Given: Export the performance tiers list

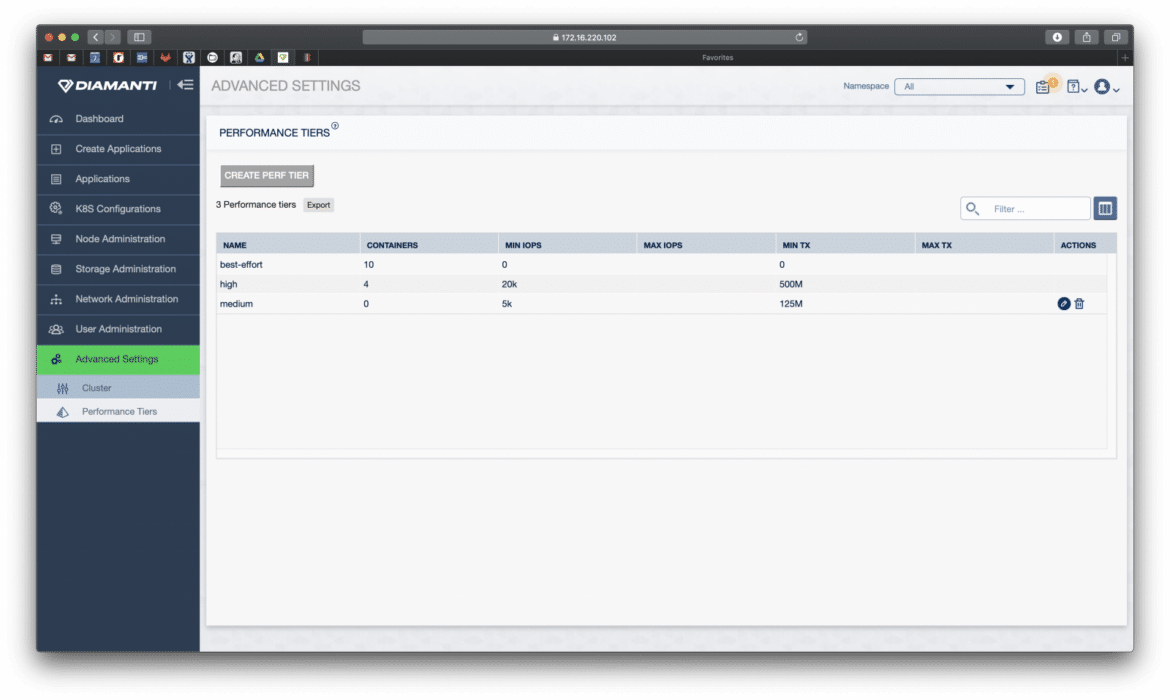Looking at the screenshot, I should [319, 204].
